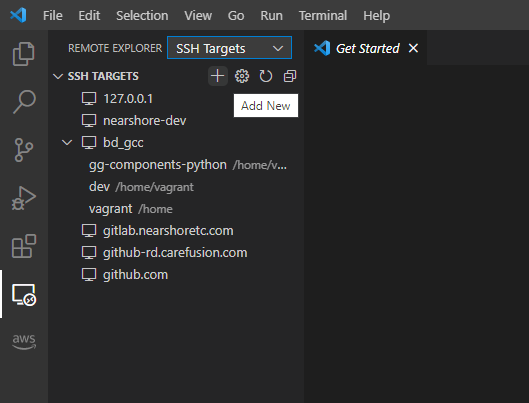Collapse the bd_gcc host tree node
529x403 pixels.
(67, 143)
